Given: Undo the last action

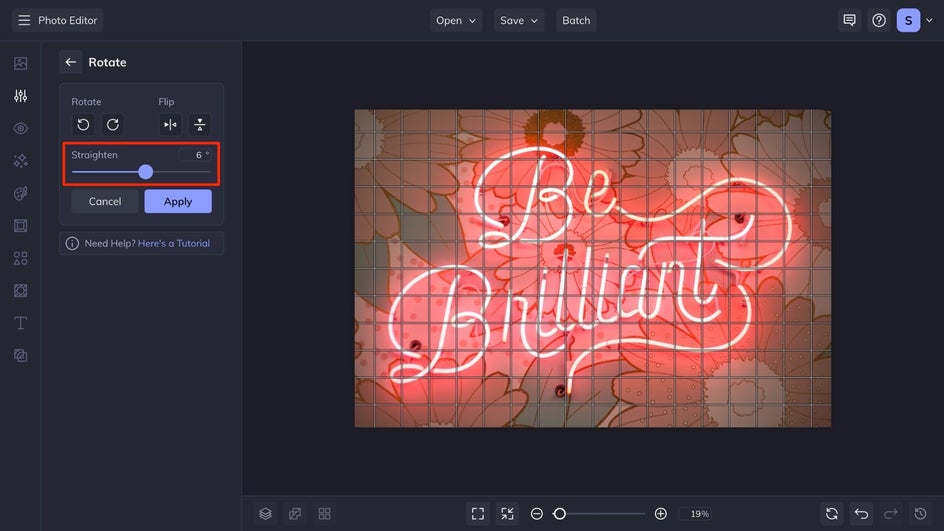Looking at the screenshot, I should pyautogui.click(x=862, y=514).
